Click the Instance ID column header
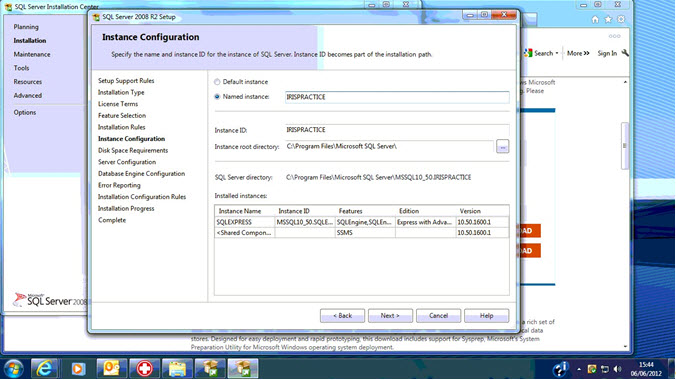The width and height of the screenshot is (676, 380). pos(305,211)
